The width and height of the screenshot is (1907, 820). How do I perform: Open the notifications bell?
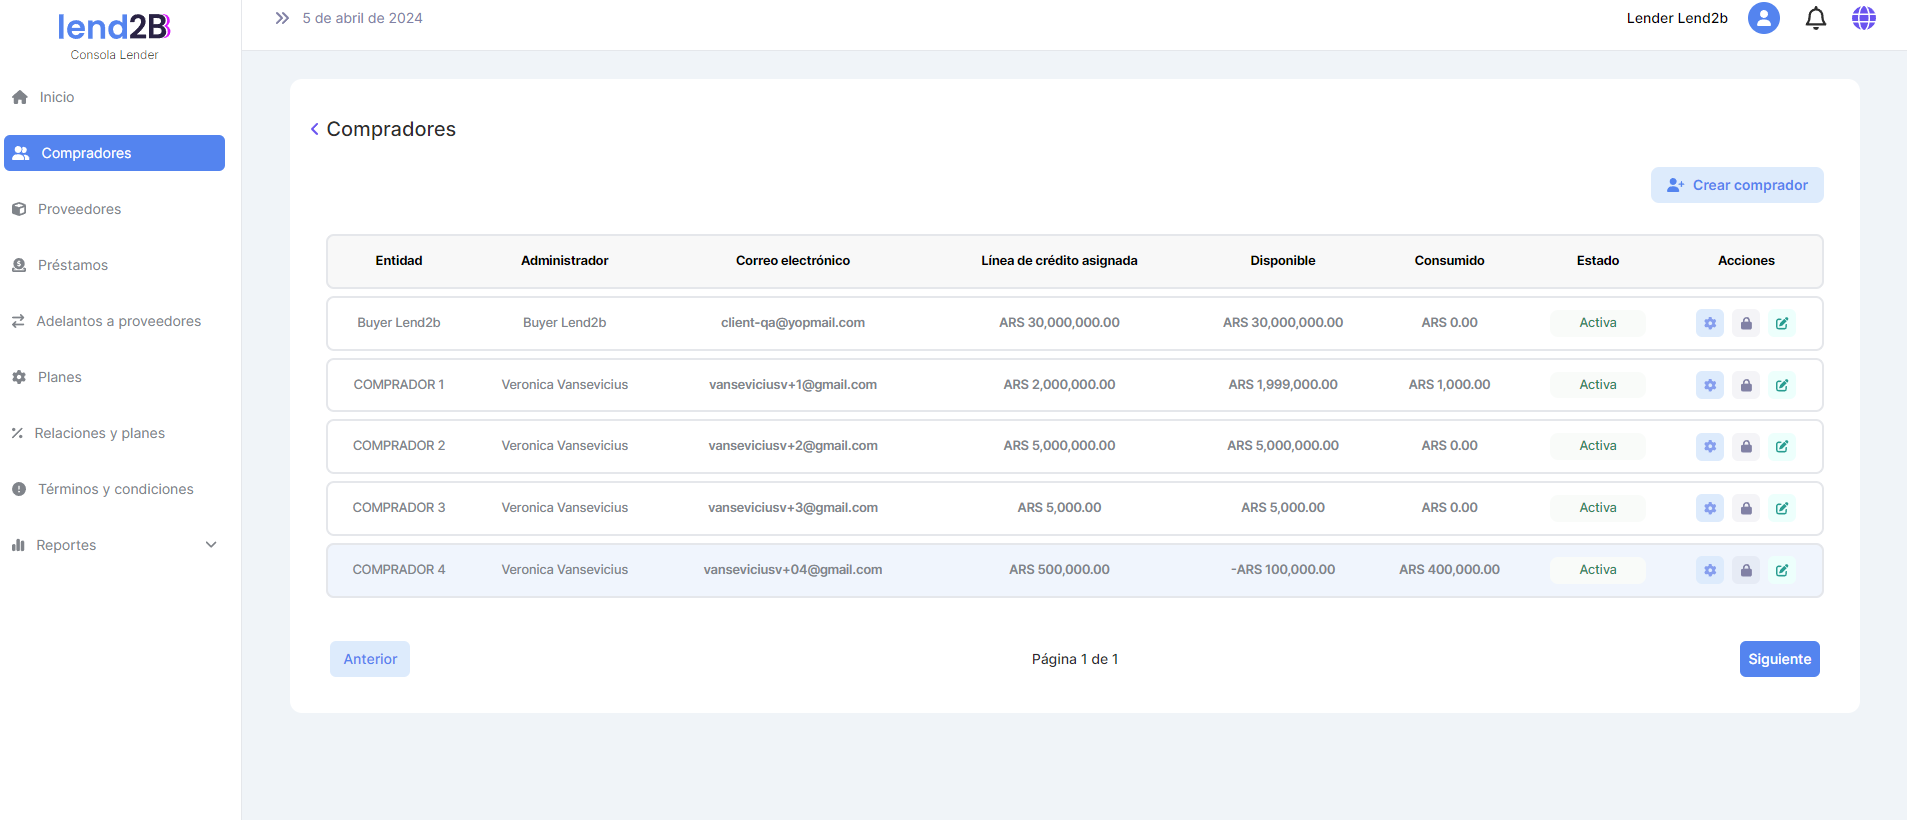click(1815, 18)
